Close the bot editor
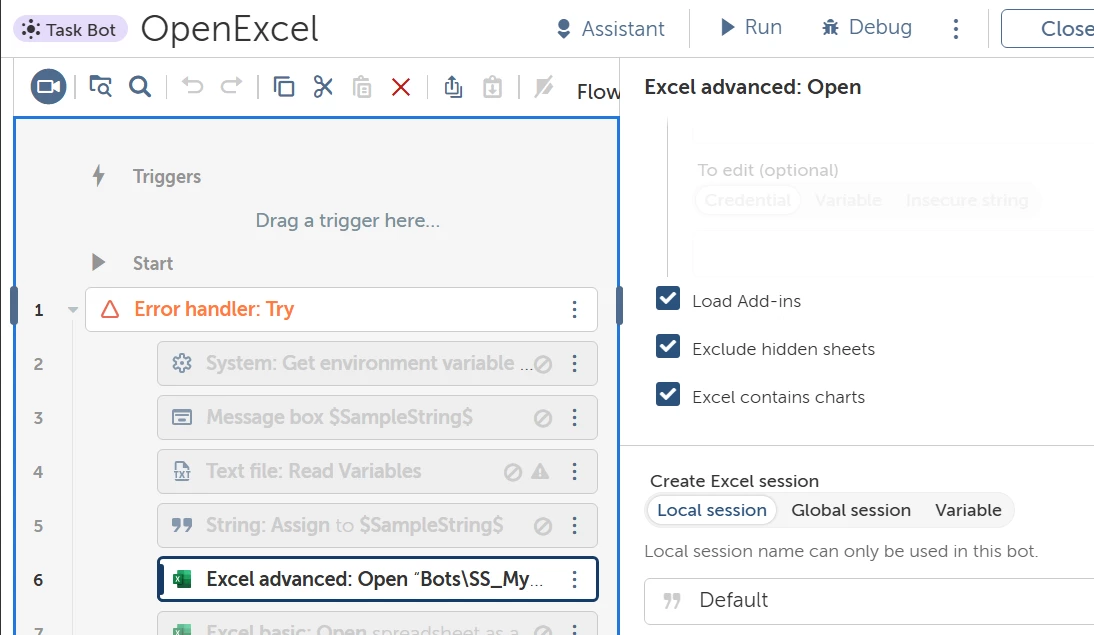1094x635 pixels. pos(1047,29)
